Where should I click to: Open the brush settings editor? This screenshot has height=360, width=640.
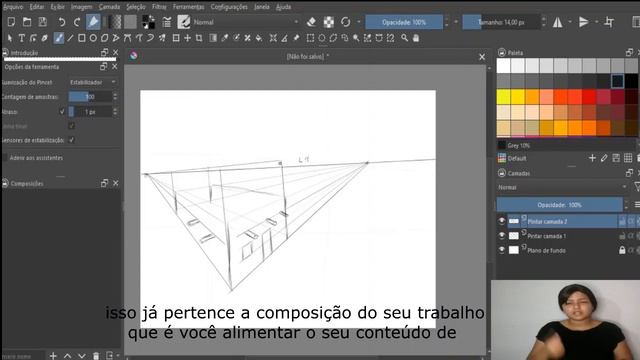(x=167, y=22)
